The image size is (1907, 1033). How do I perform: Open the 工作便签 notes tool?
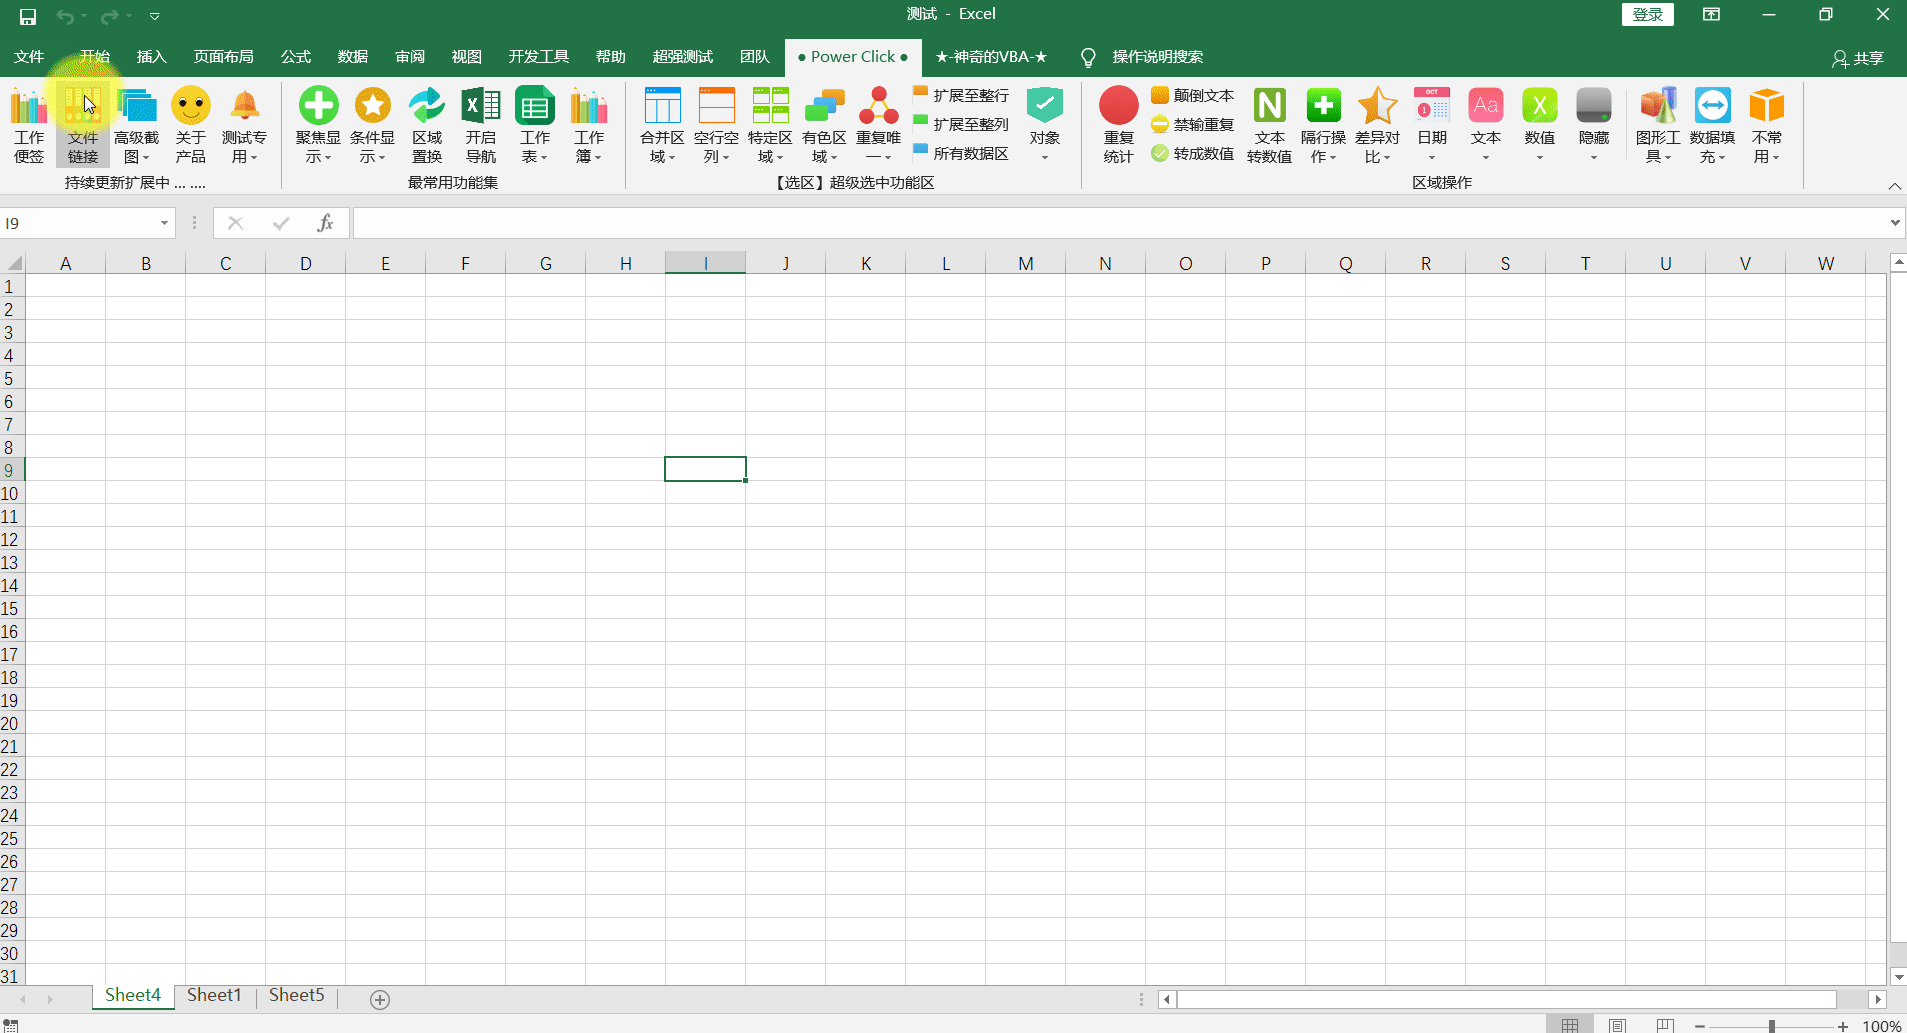(29, 125)
